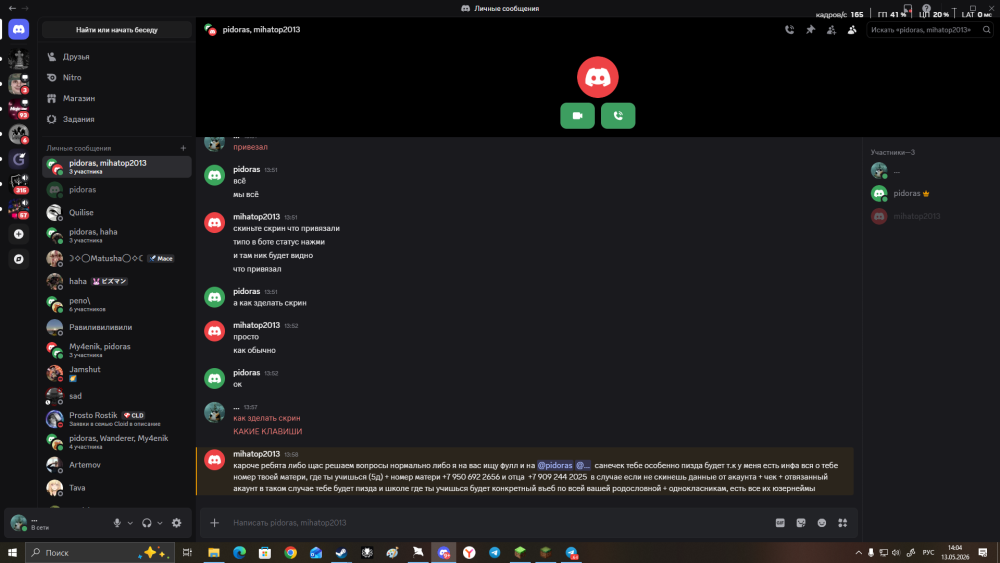The image size is (1000, 563).
Task: Click the message 'типо в боте статус нажми'
Action: 279,242
